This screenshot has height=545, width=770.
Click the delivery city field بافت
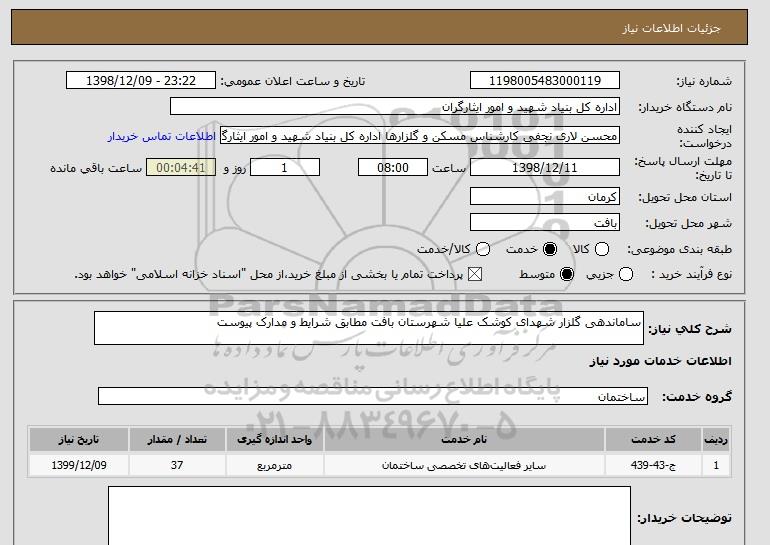pyautogui.click(x=545, y=222)
